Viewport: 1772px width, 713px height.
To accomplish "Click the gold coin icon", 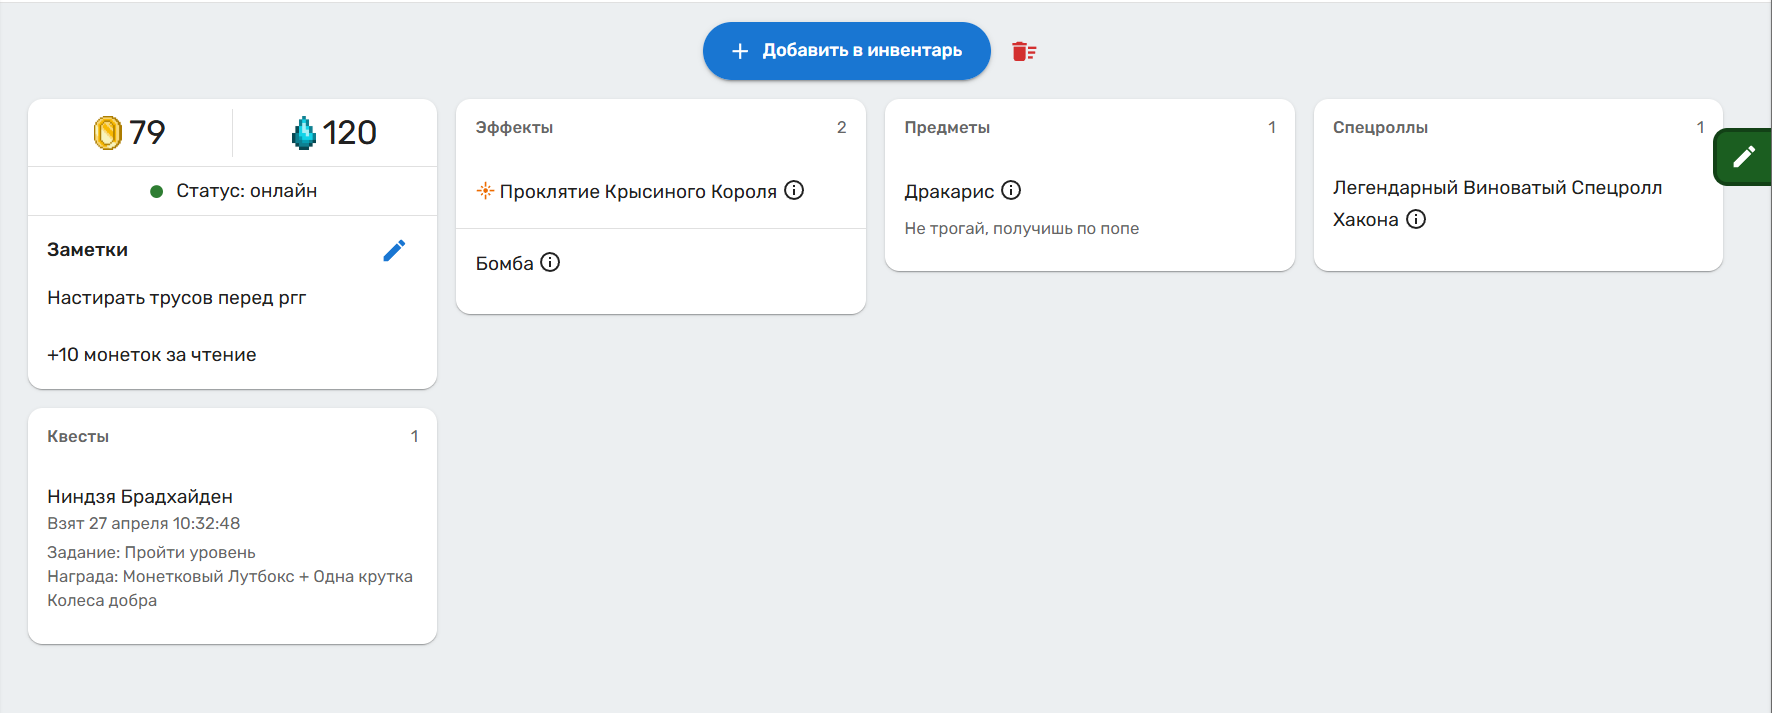I will [108, 132].
